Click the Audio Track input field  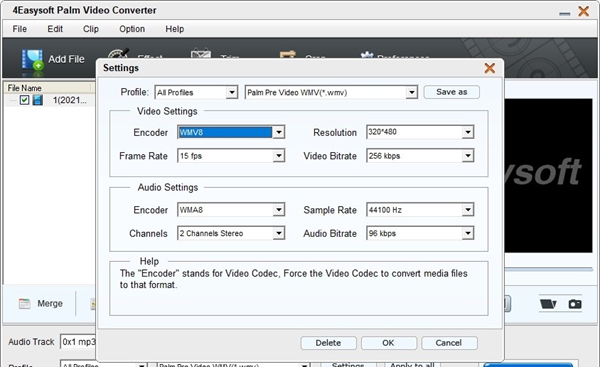pos(78,342)
